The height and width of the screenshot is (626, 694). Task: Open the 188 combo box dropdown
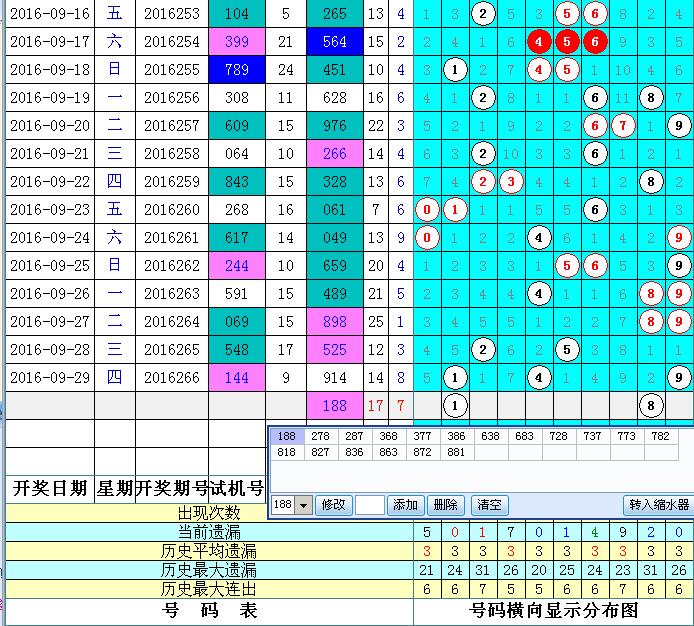click(305, 505)
